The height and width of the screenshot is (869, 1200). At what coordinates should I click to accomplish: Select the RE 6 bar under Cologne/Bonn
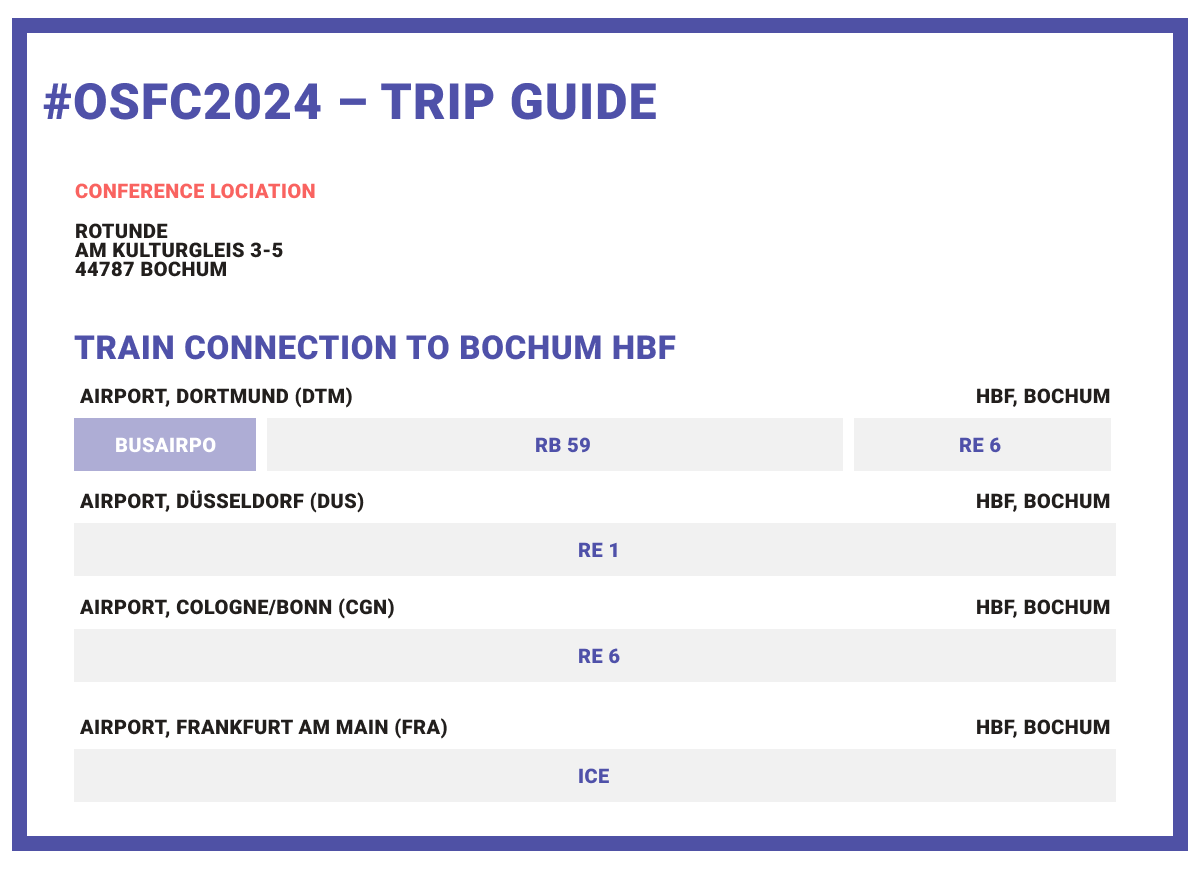point(597,656)
